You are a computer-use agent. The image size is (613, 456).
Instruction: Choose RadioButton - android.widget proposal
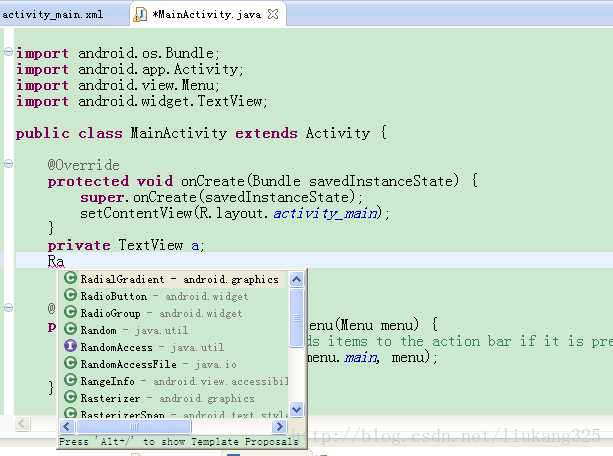pos(175,296)
